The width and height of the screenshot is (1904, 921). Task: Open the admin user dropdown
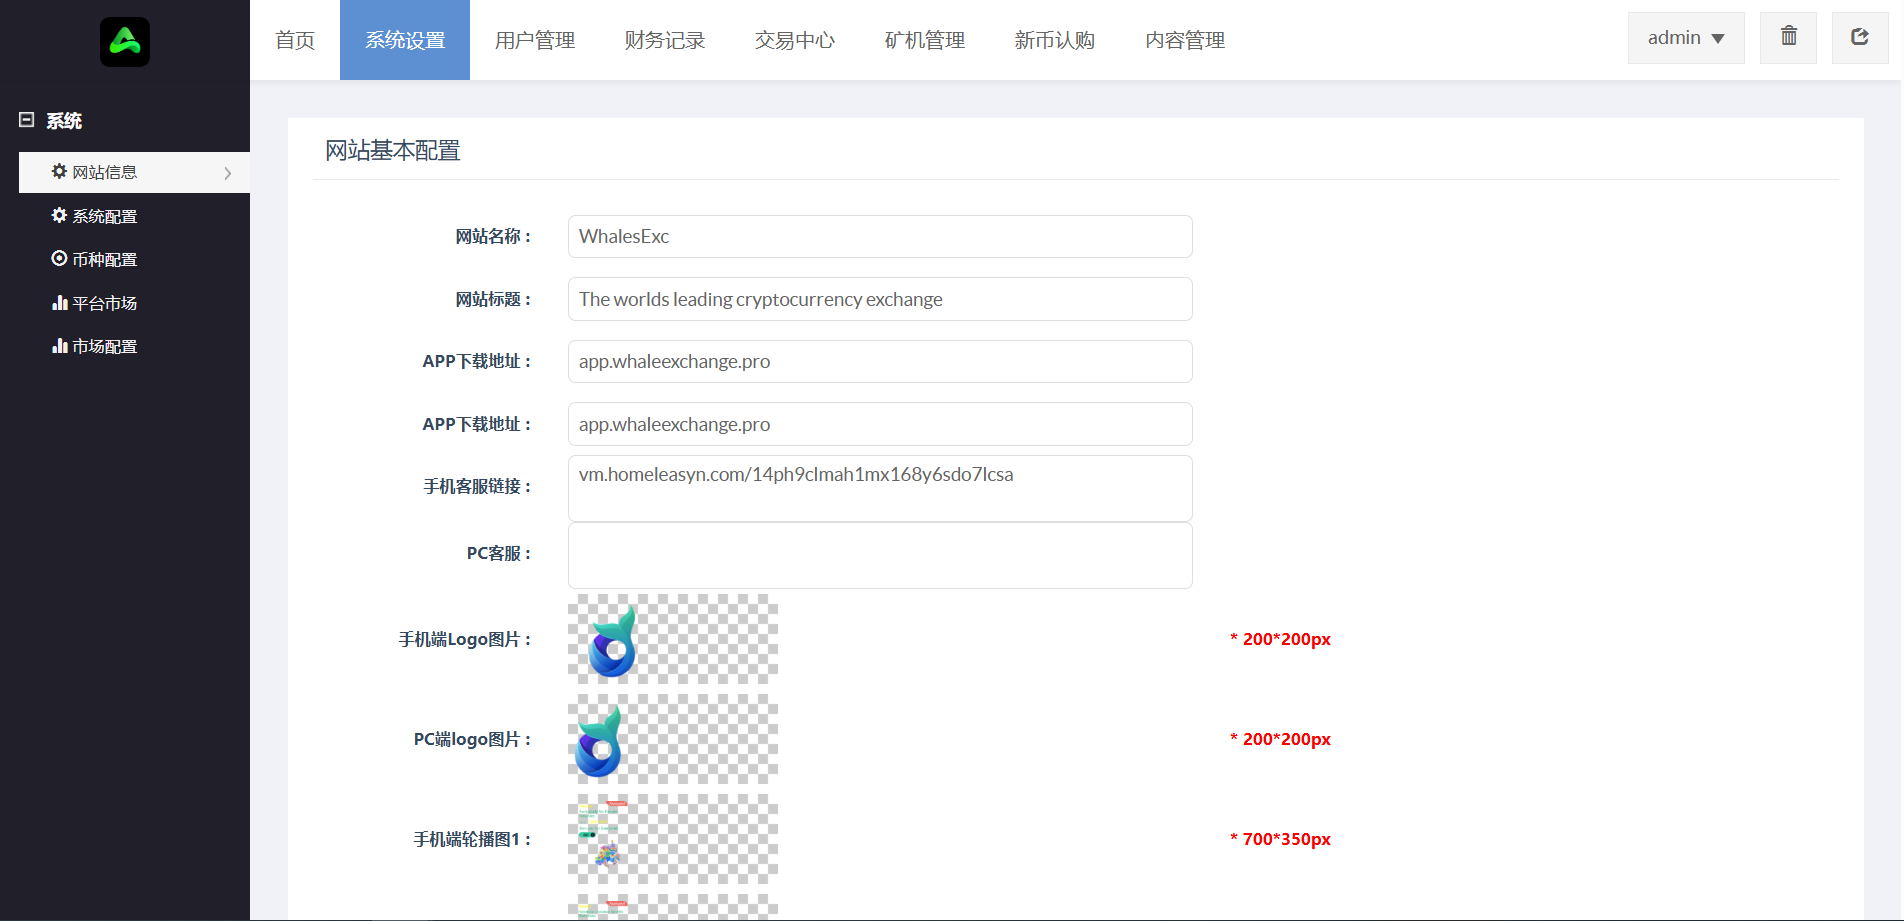(x=1685, y=38)
